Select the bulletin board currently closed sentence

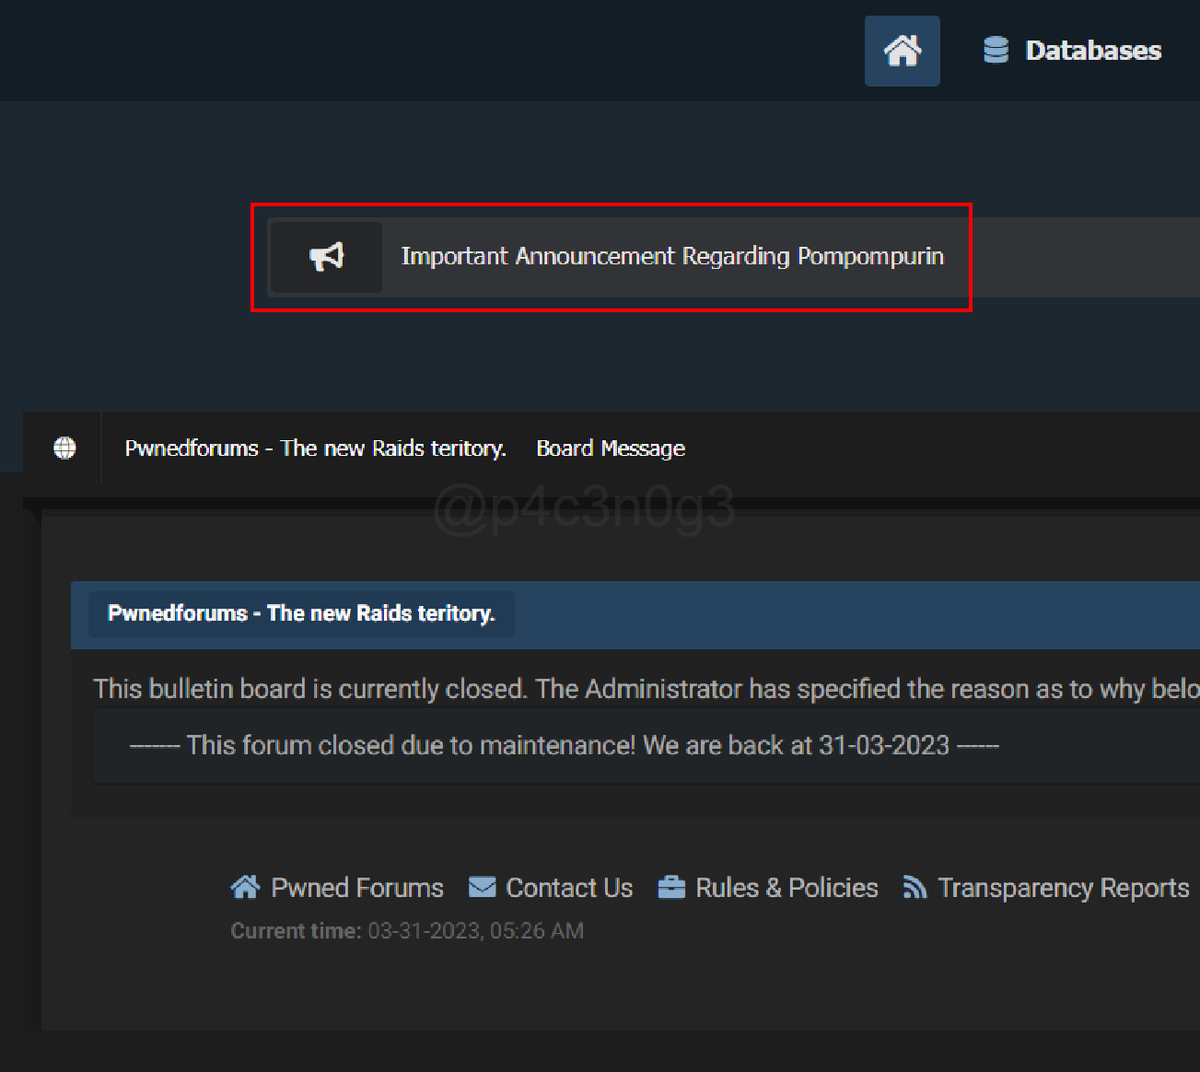(x=646, y=689)
